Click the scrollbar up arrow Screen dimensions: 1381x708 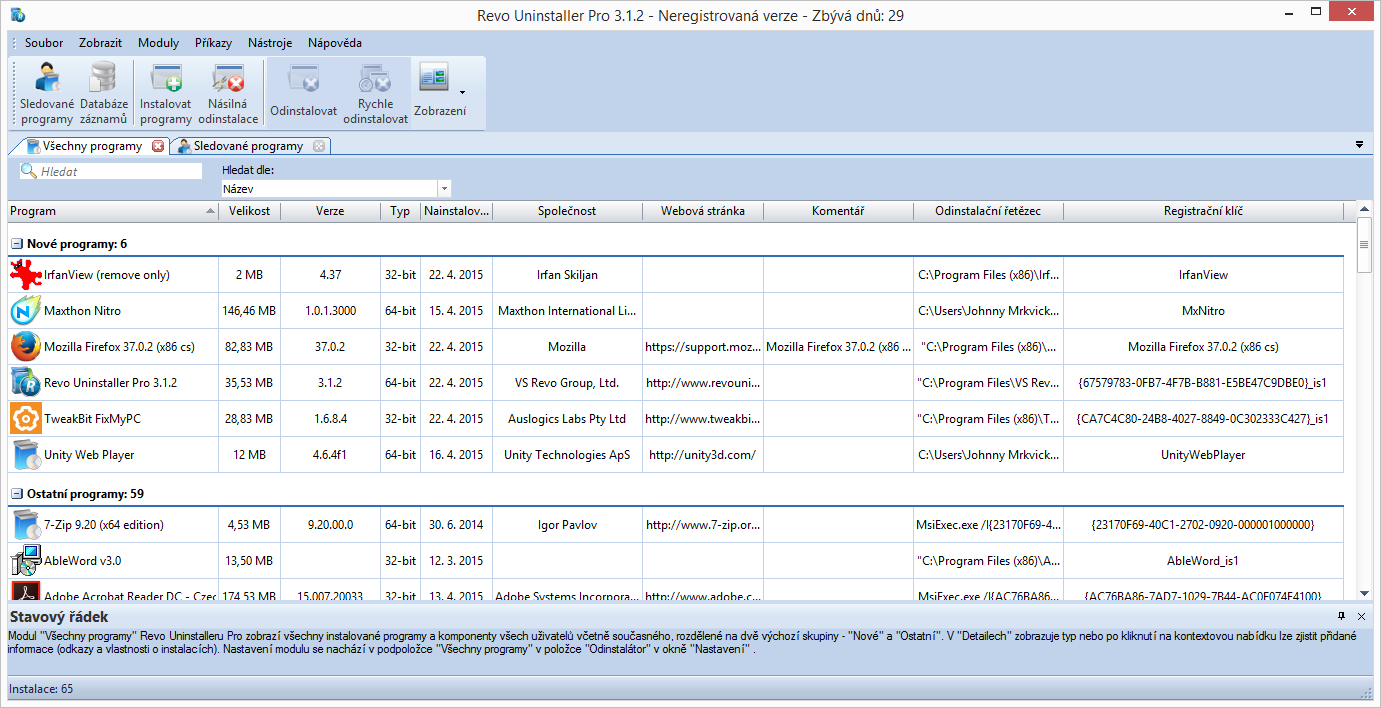(x=1363, y=210)
